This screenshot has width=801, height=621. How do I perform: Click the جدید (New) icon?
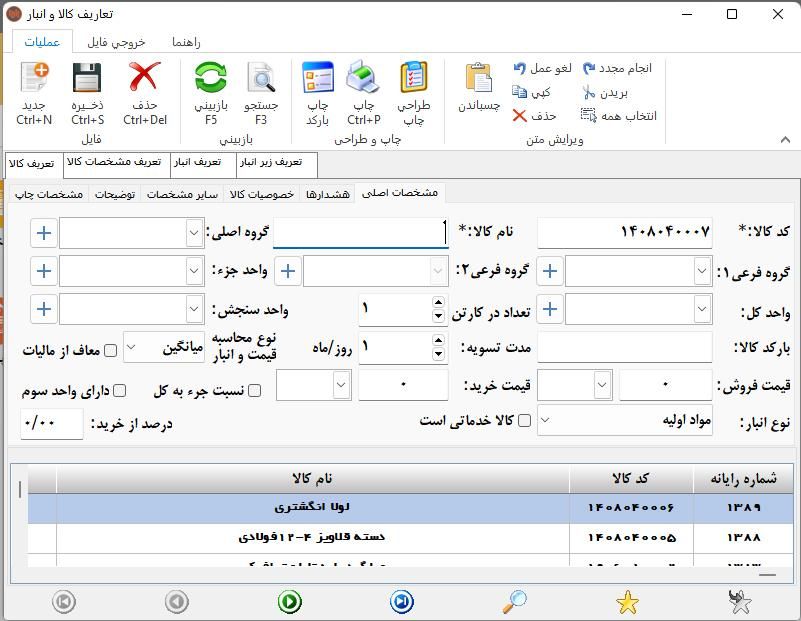(35, 78)
